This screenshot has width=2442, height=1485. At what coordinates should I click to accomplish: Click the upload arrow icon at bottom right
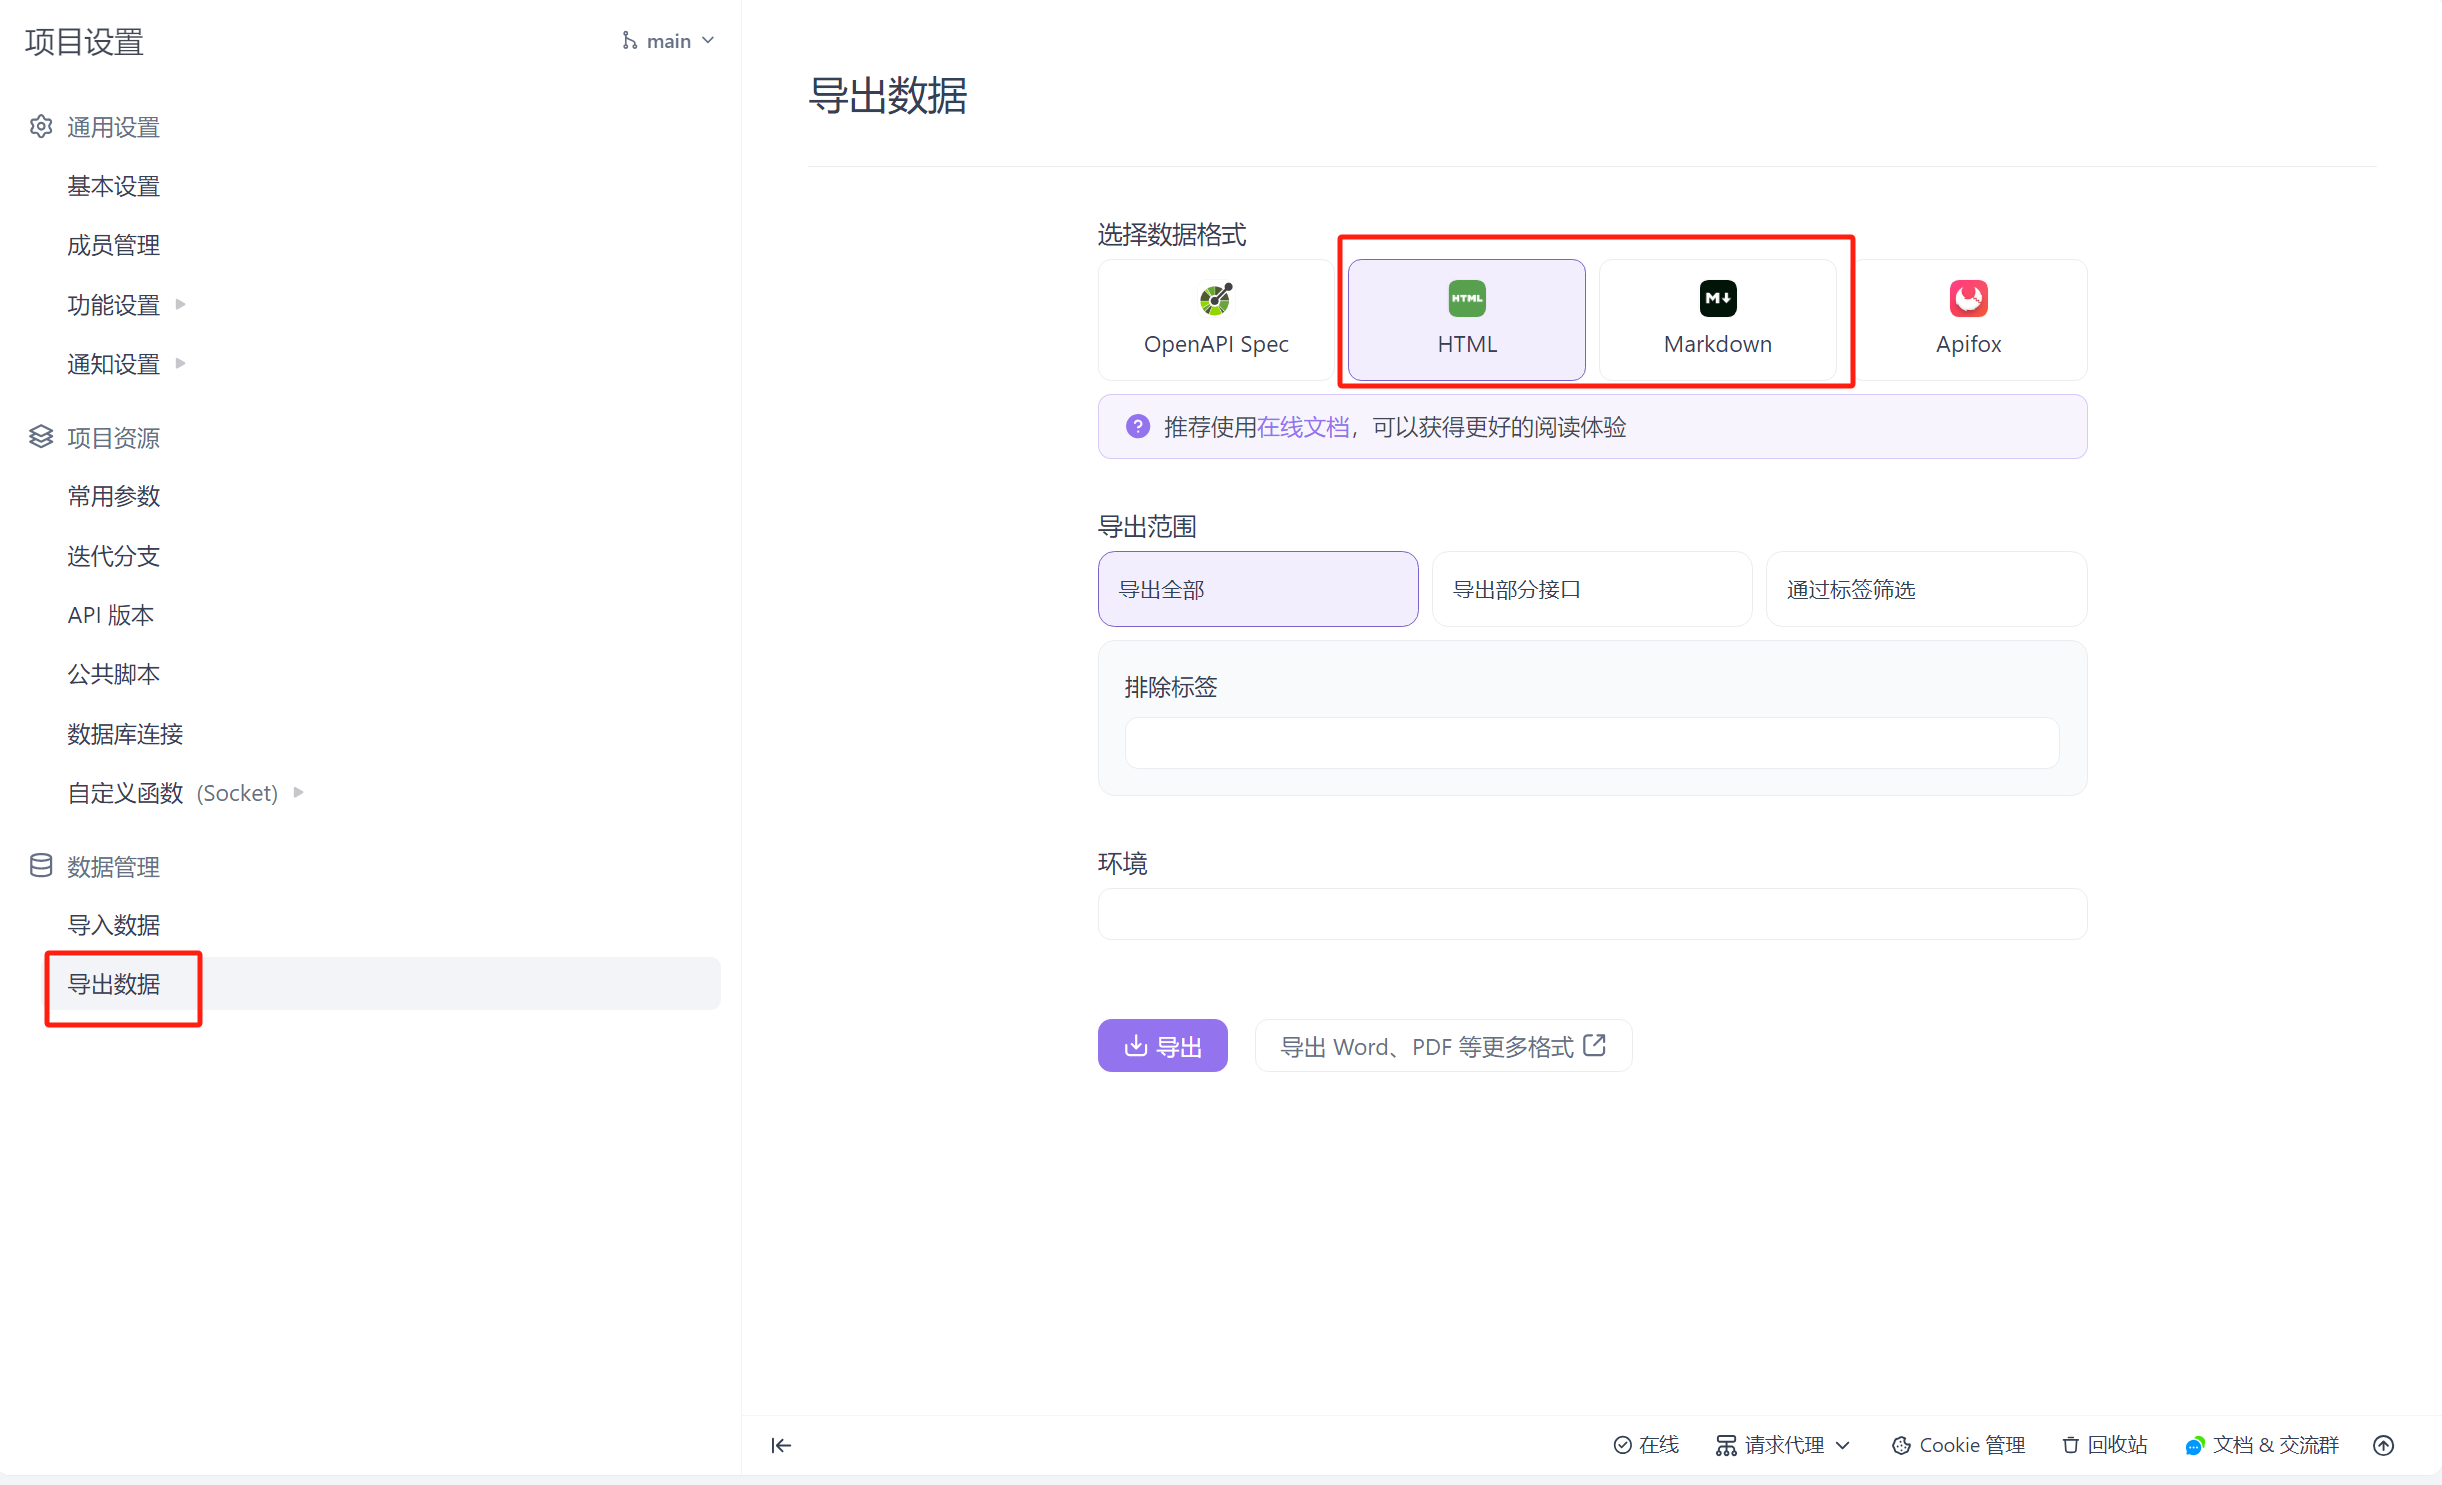2383,1445
